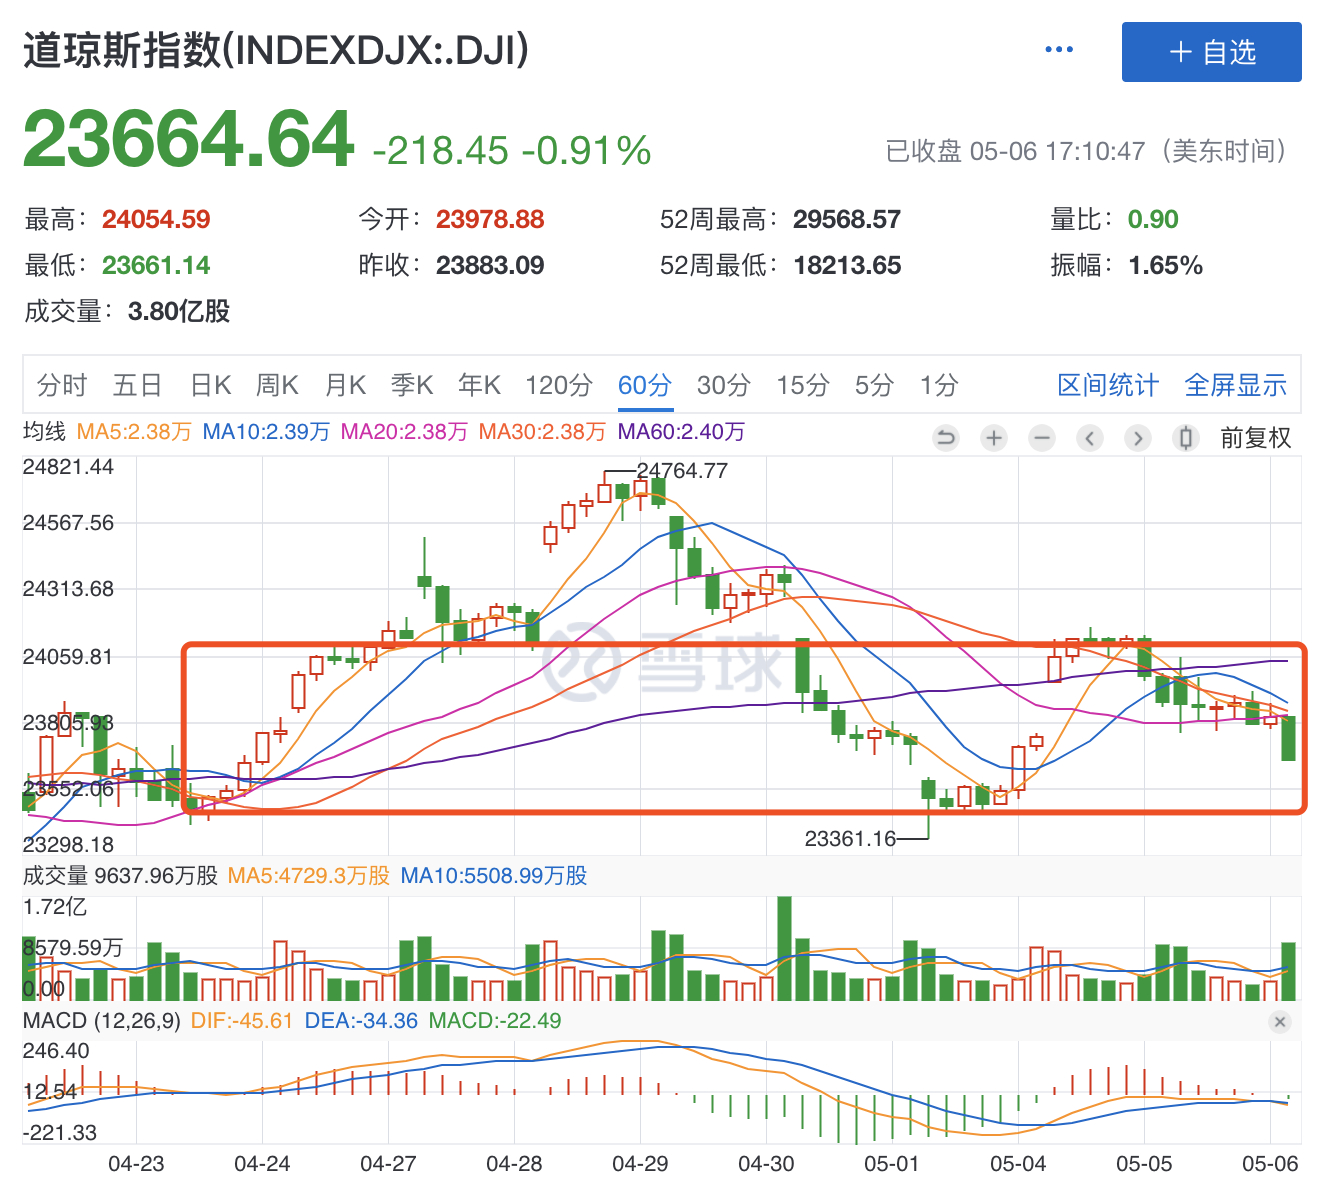Screen dimensions: 1323x1196
Task: Shift the chart left using the left chevron
Action: [x=1090, y=438]
